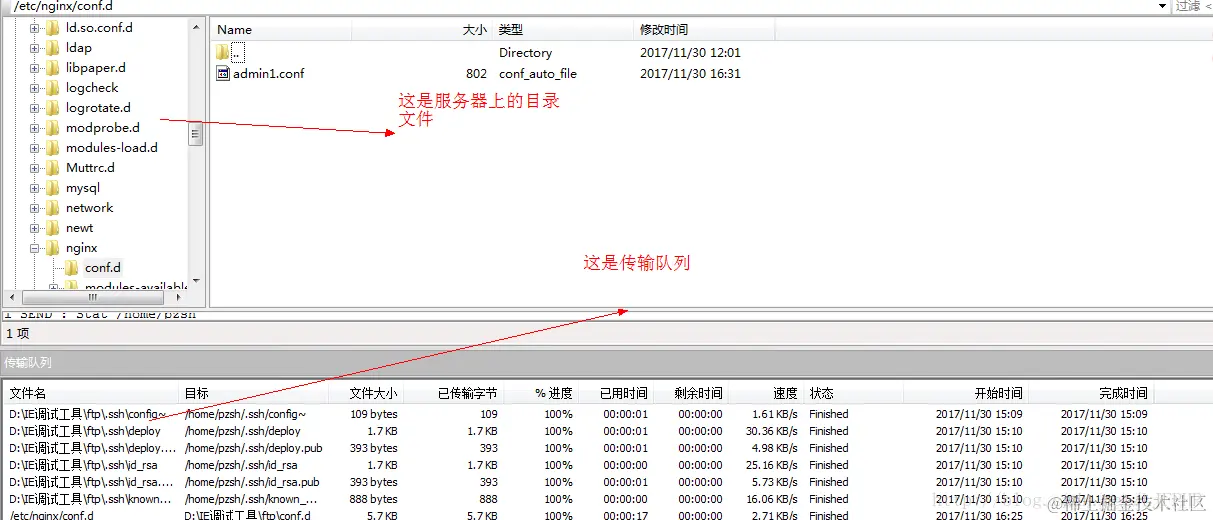The image size is (1213, 520).
Task: Click the 传输队列 panel title
Action: (x=28, y=362)
